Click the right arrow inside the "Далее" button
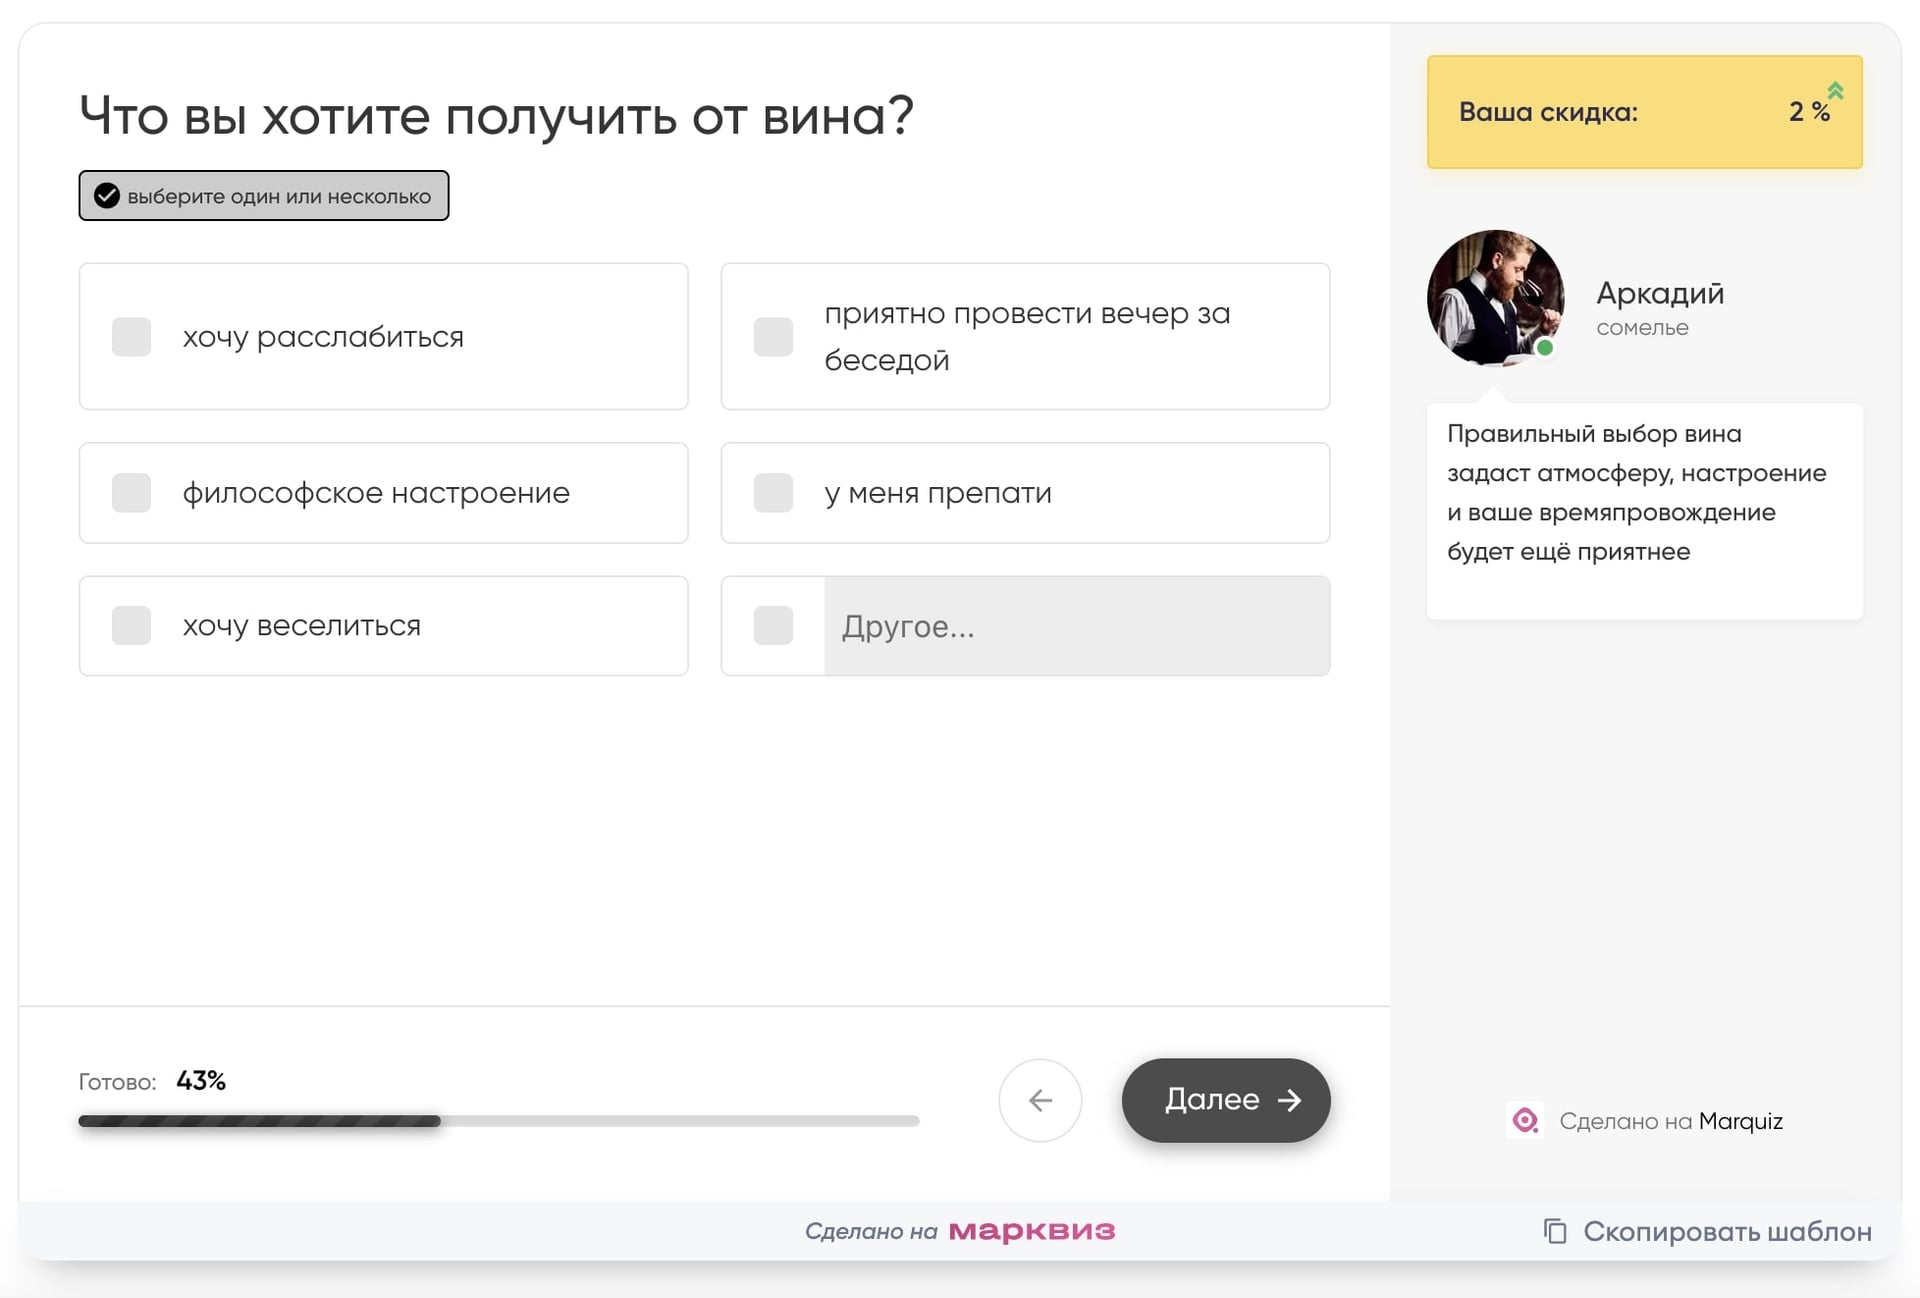Viewport: 1920px width, 1298px height. (1290, 1100)
